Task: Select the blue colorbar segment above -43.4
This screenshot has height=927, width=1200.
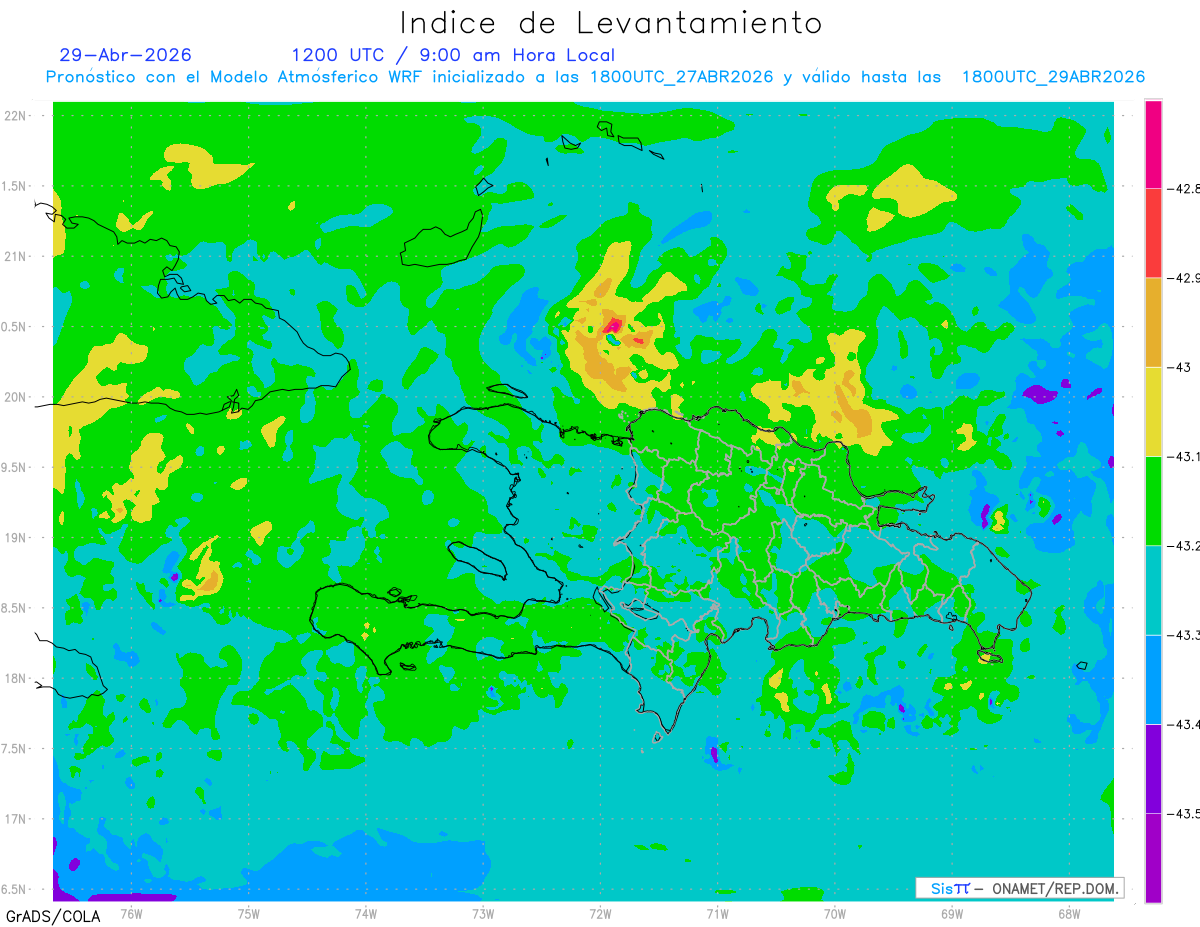Action: [1153, 679]
